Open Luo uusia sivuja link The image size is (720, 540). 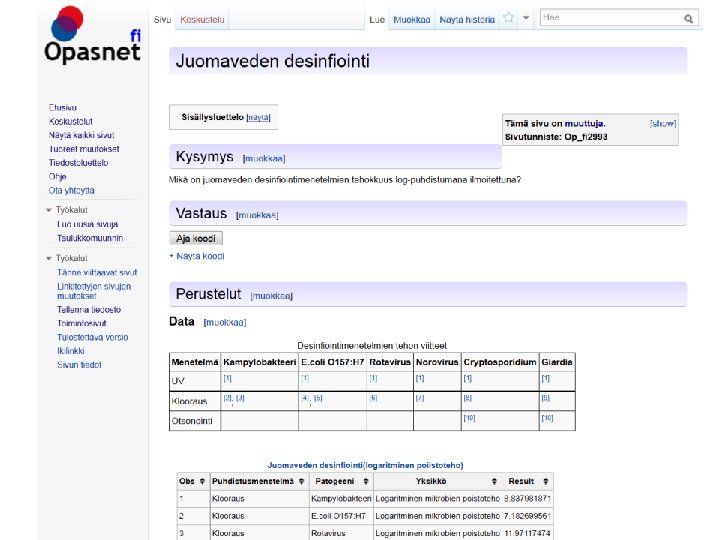pyautogui.click(x=87, y=224)
